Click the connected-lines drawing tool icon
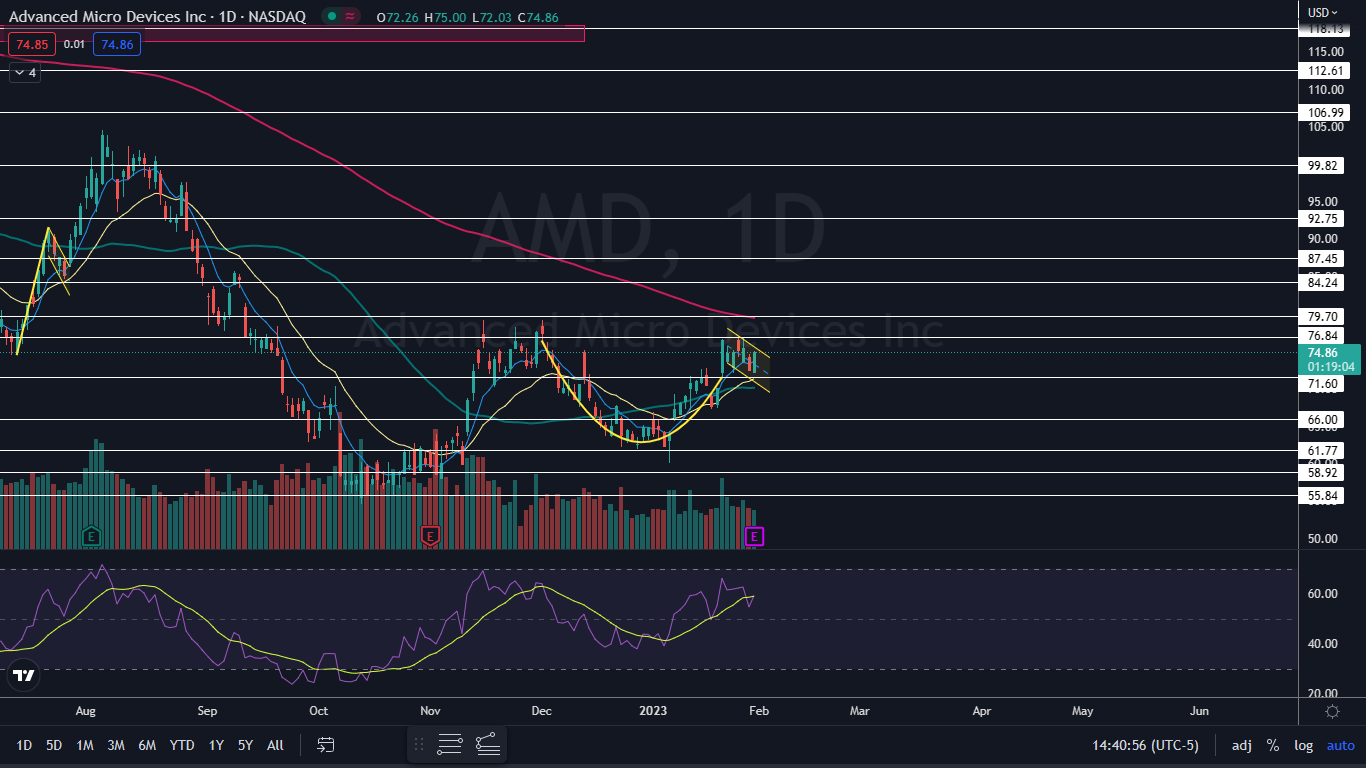 pos(488,744)
